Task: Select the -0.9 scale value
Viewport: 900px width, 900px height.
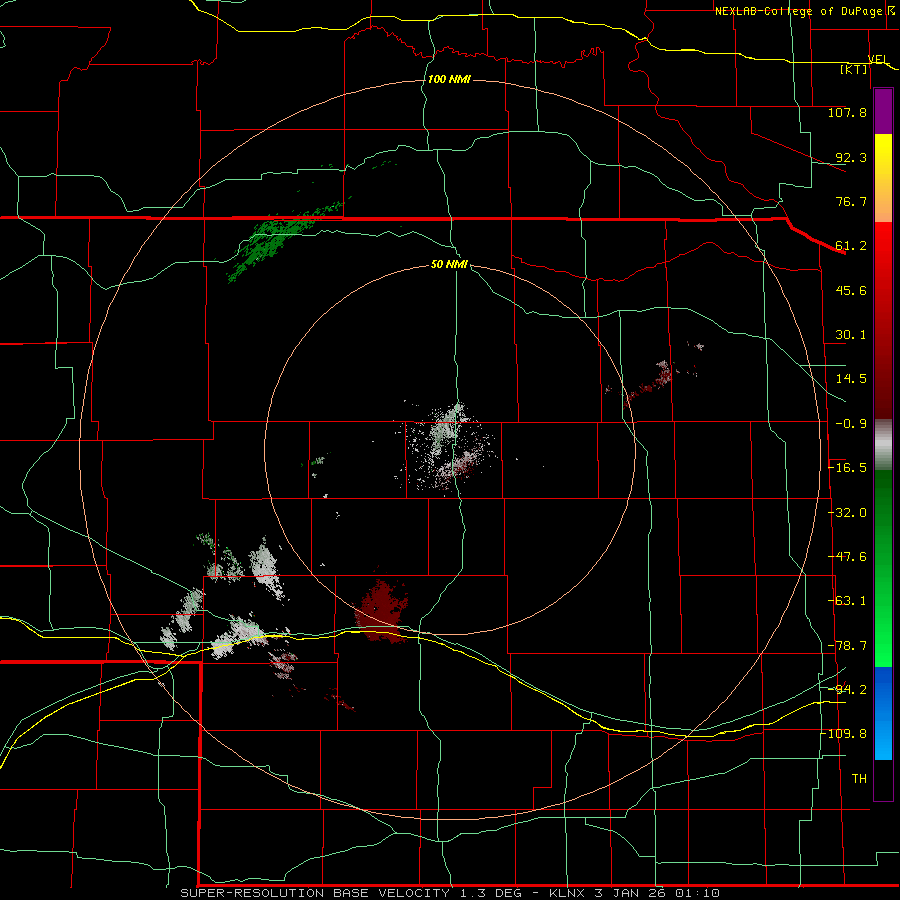Action: click(851, 424)
